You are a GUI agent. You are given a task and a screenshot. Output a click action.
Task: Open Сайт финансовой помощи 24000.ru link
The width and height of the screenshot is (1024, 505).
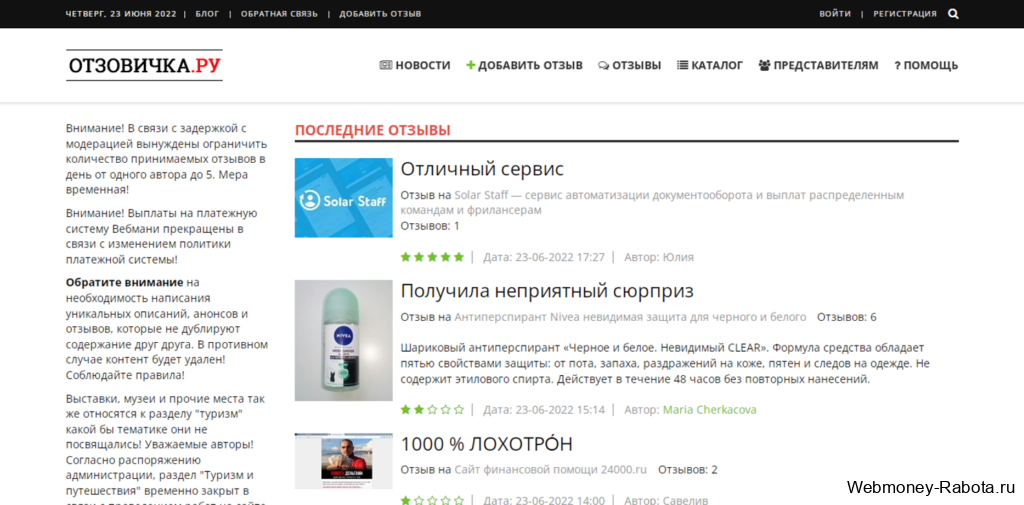[551, 469]
